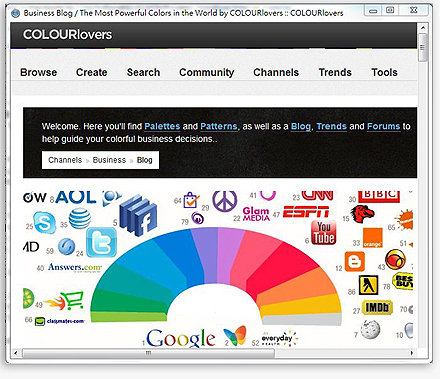Click the MSN butterfly logo
Viewport: 440px width, 379px height.
coord(235,336)
